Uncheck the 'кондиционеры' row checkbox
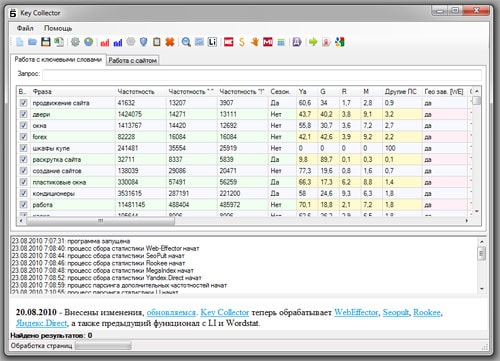Viewport: 500px width, 361px height. [x=23, y=193]
